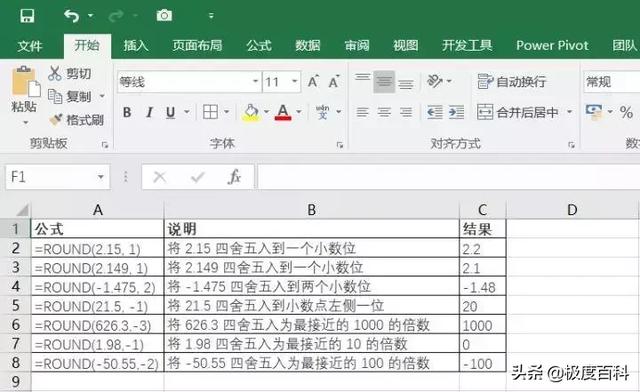640x392 pixels.
Task: Select all cells with the corner triangle
Action: point(22,210)
